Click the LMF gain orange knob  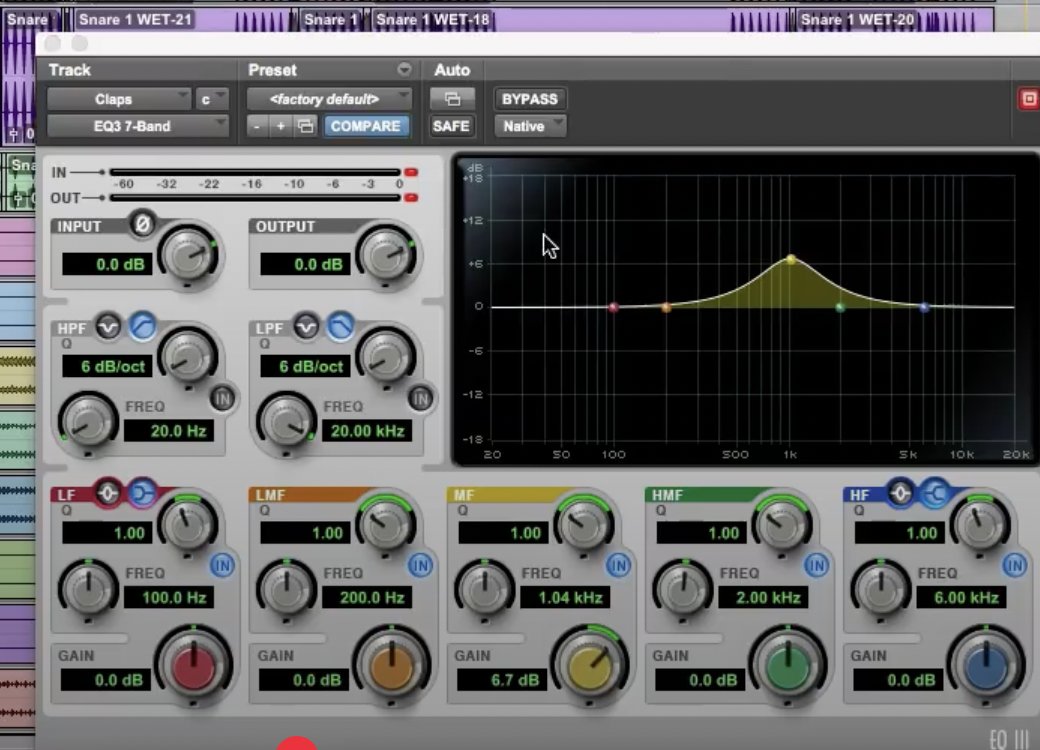pos(391,665)
